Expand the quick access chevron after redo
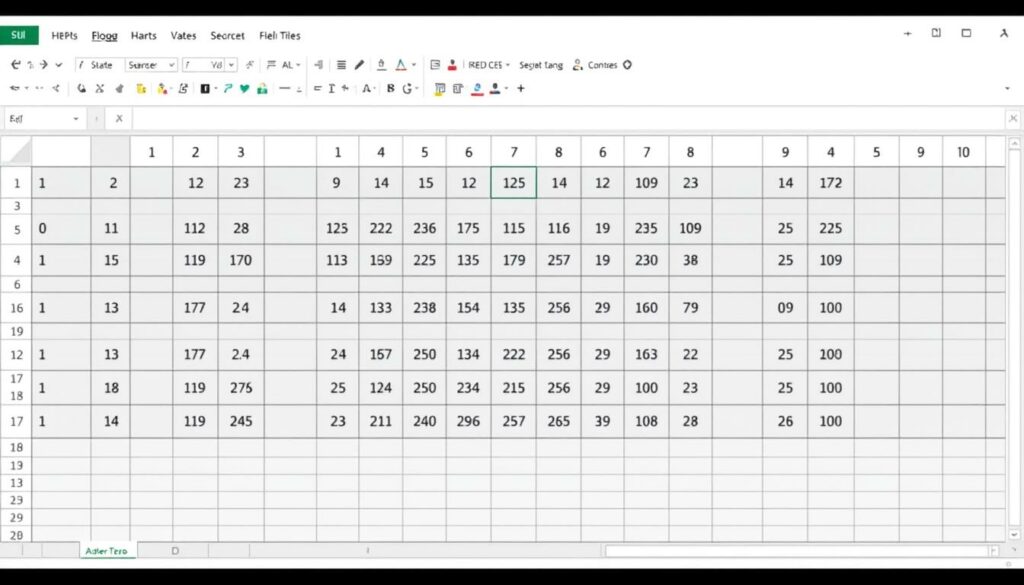The width and height of the screenshot is (1024, 585). pos(59,65)
